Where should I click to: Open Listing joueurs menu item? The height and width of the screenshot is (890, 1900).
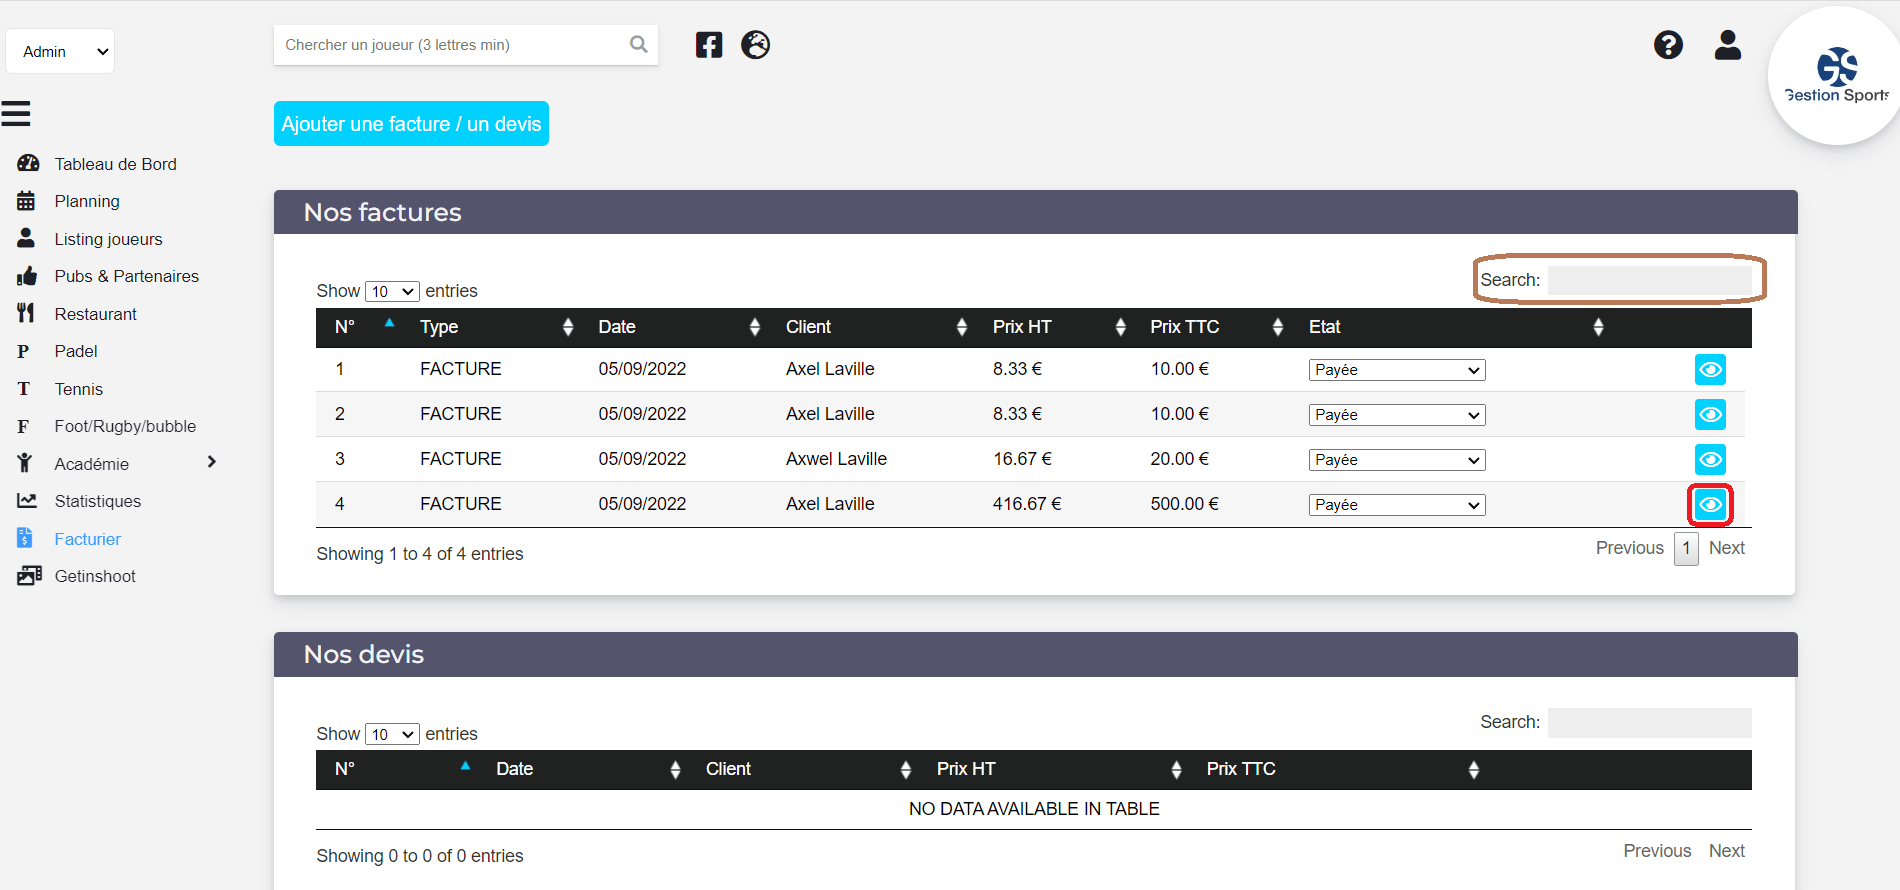click(x=108, y=239)
